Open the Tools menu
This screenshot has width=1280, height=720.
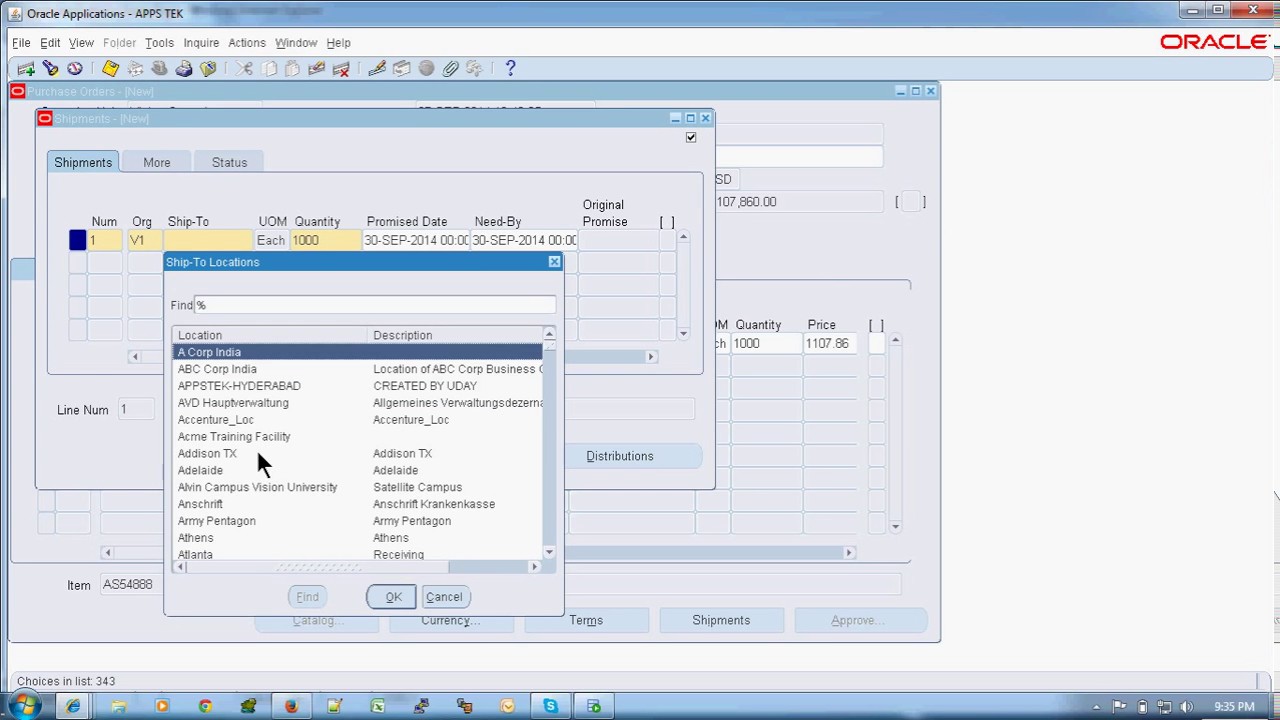click(x=159, y=43)
